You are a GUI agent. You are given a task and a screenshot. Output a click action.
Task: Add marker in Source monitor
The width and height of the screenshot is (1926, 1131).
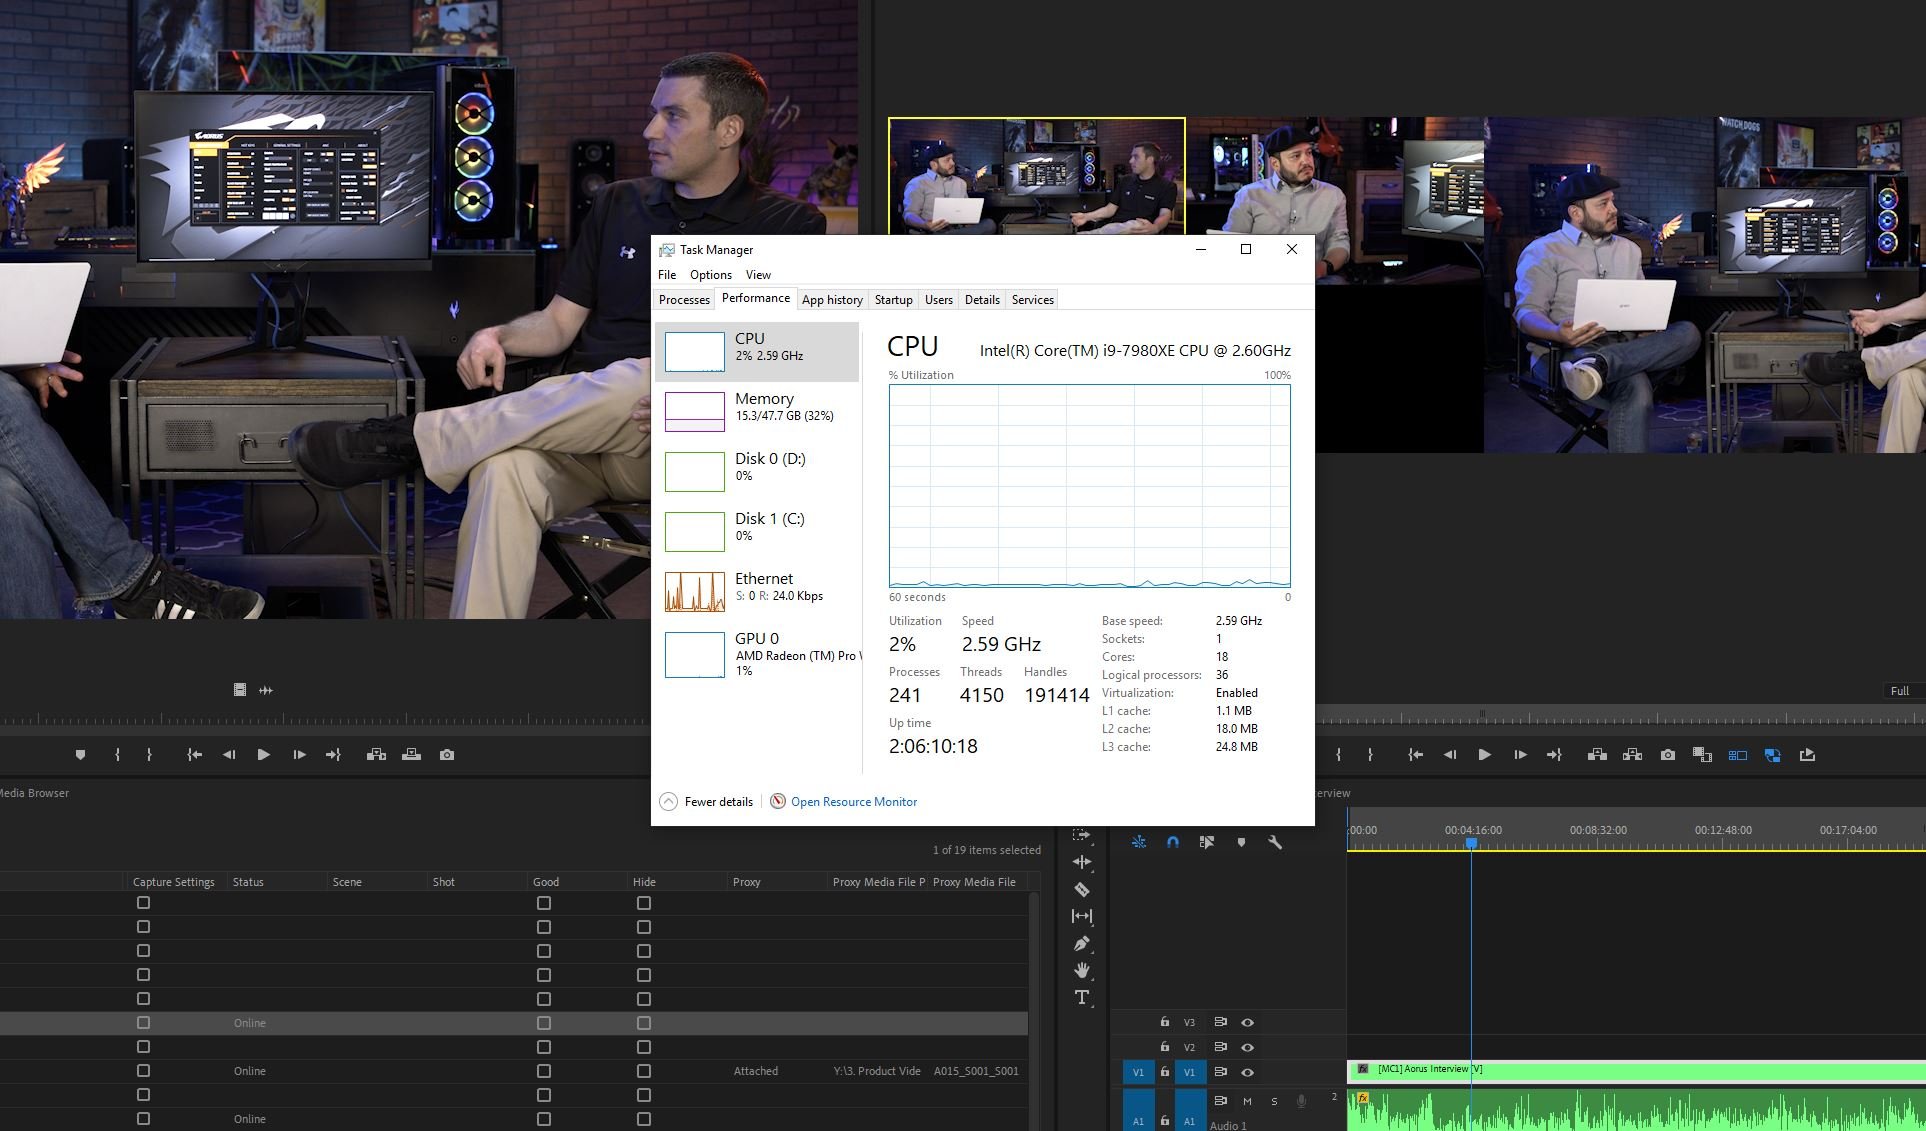tap(81, 755)
